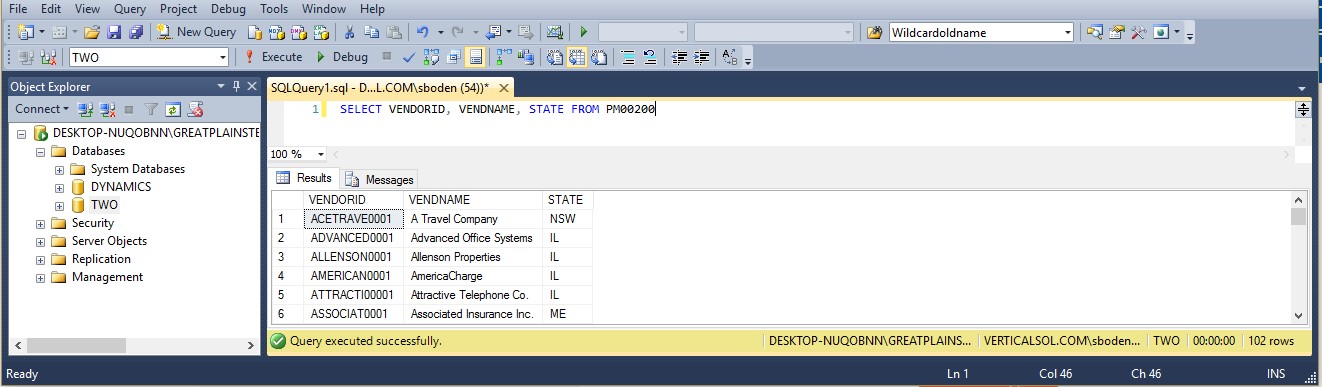Select the Replication tree item
The width and height of the screenshot is (1322, 387).
coord(101,259)
